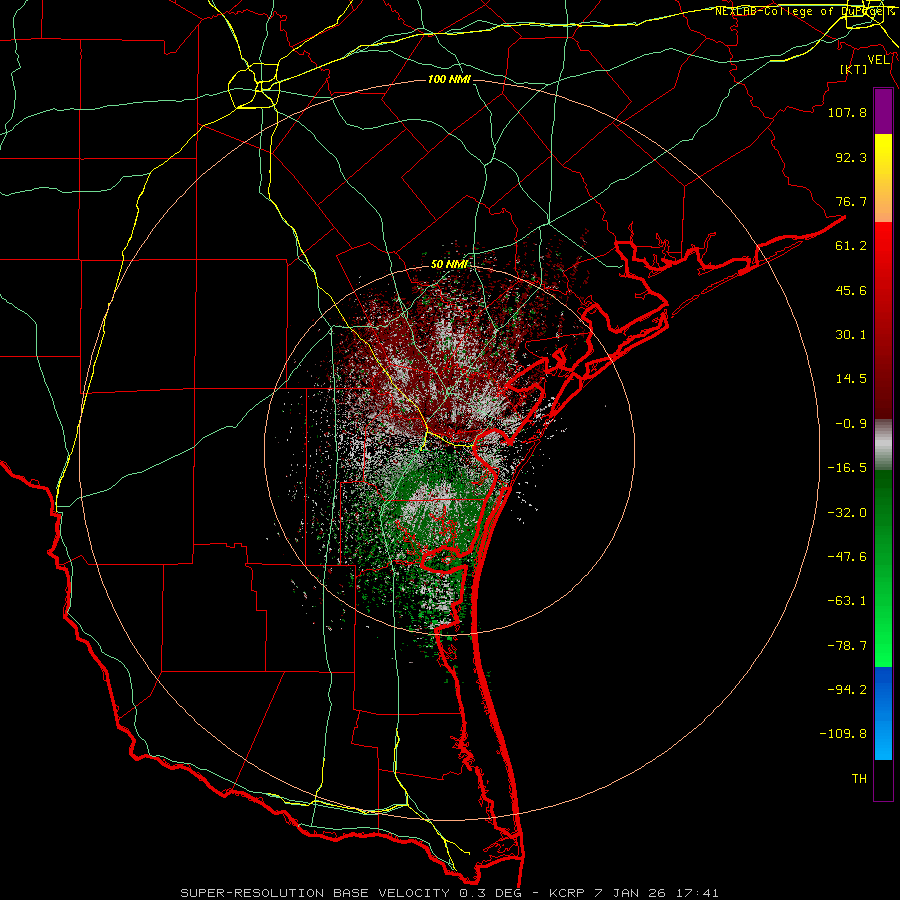Click the -63.1 legend value
The height and width of the screenshot is (900, 900).
coord(847,601)
